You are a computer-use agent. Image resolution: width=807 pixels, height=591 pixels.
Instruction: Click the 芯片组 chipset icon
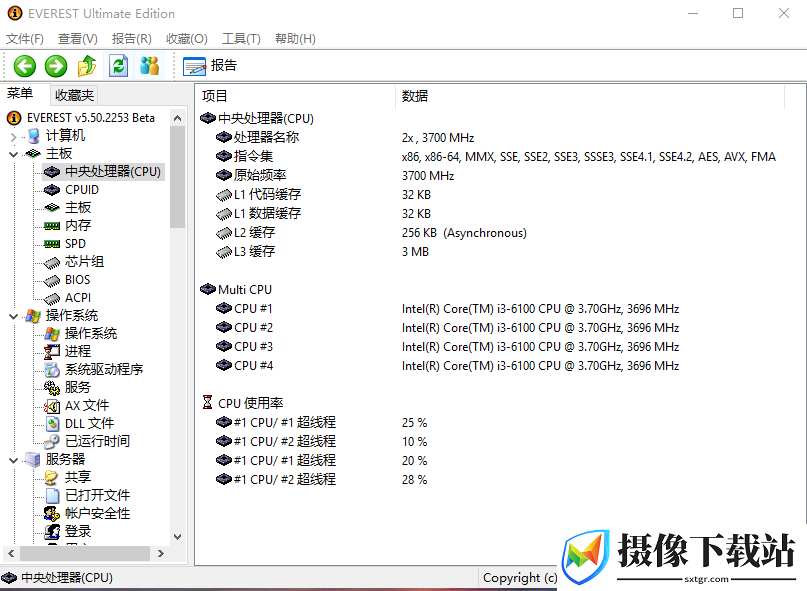52,263
